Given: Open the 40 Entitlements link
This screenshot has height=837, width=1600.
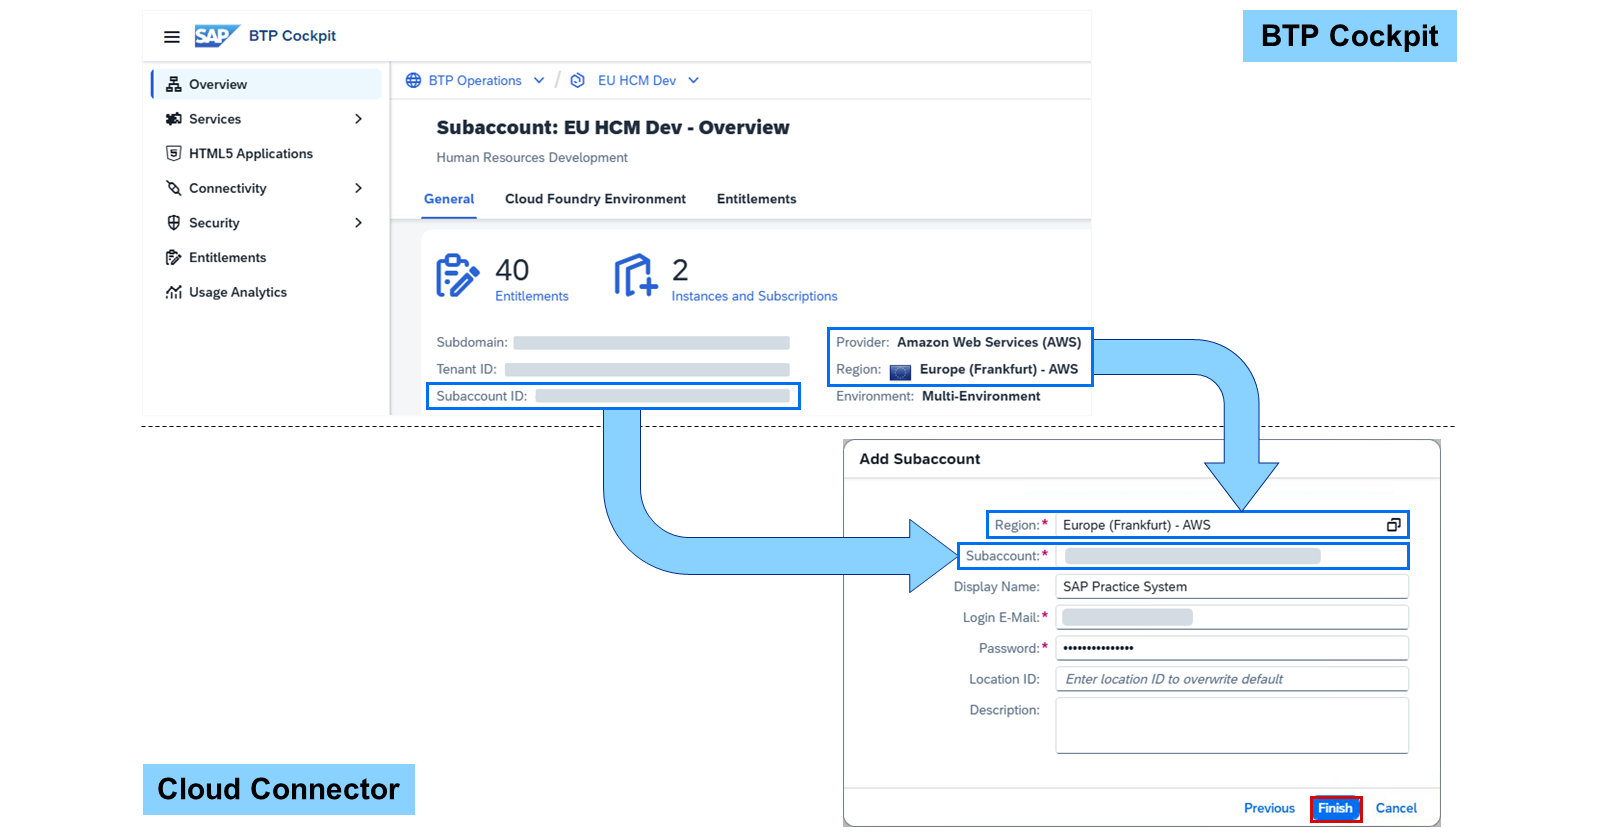Looking at the screenshot, I should [x=532, y=296].
